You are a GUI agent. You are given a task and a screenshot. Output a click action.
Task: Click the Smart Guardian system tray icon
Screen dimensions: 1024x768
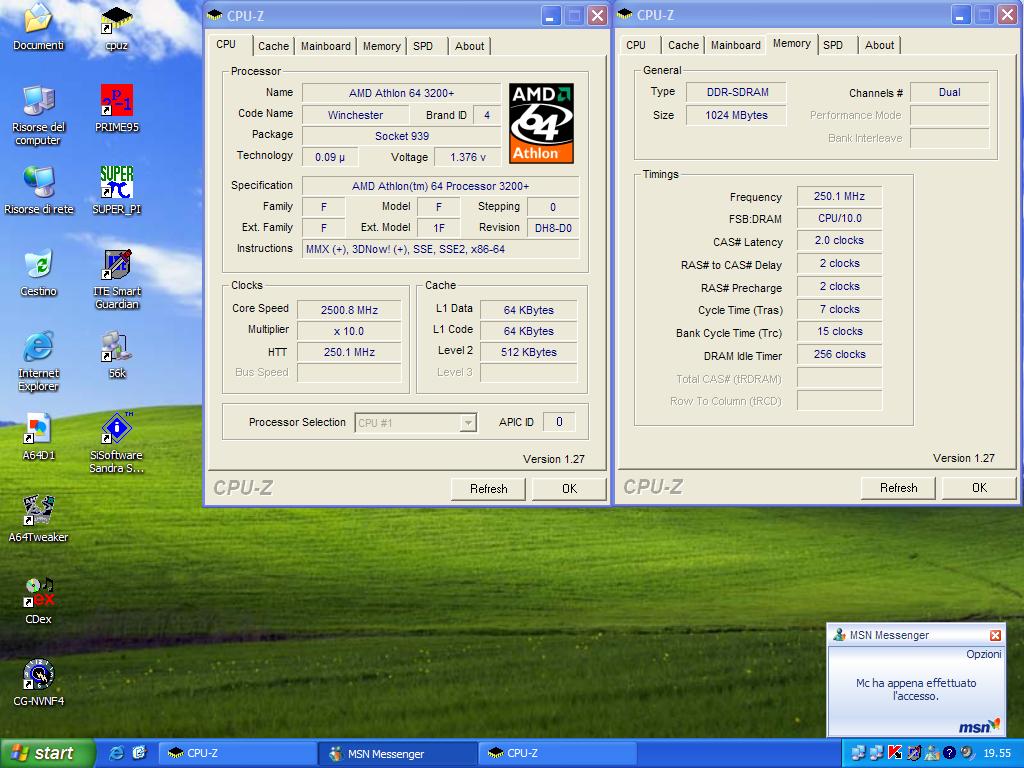[x=913, y=753]
